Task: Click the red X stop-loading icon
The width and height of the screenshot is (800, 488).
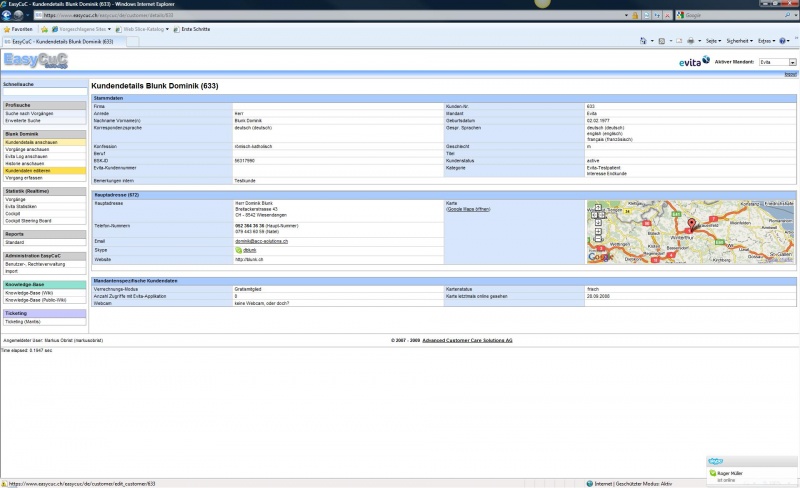Action: pyautogui.click(x=666, y=15)
